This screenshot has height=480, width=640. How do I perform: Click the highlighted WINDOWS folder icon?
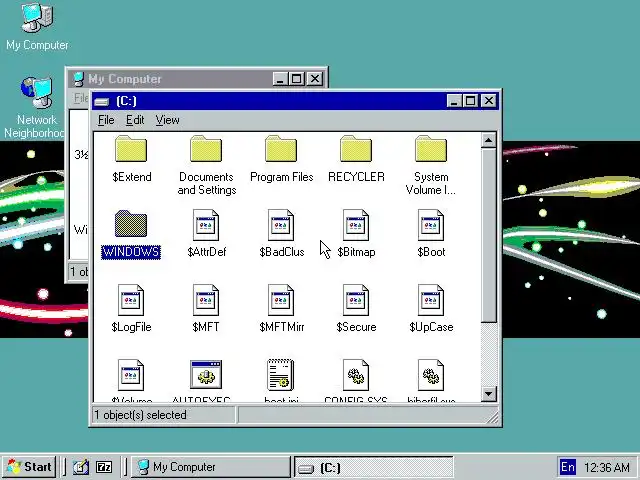pyautogui.click(x=131, y=224)
